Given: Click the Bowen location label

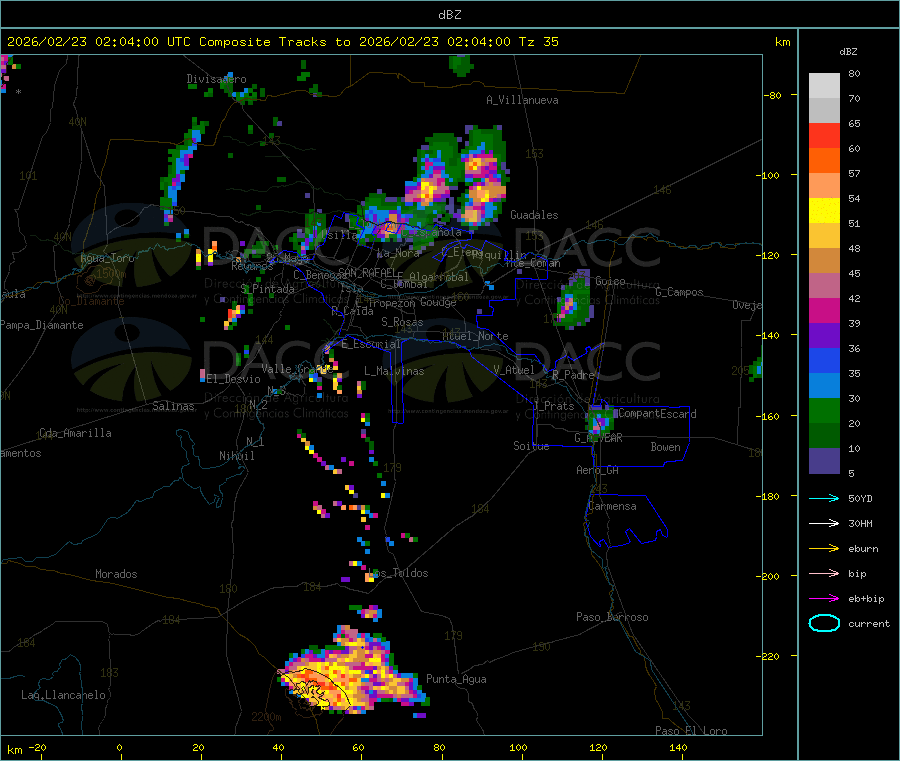Looking at the screenshot, I should [665, 447].
